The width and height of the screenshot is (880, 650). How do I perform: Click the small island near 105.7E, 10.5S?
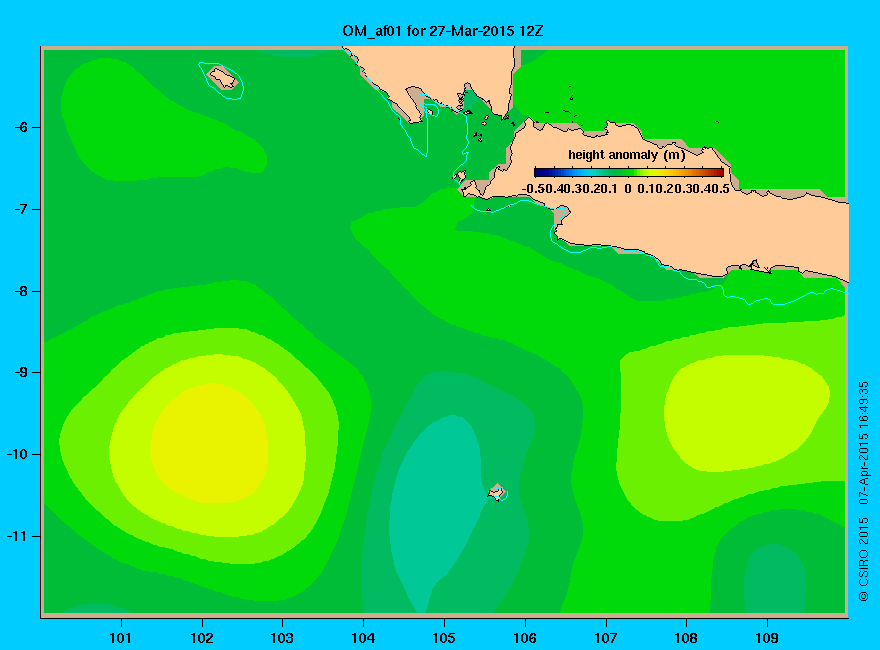[496, 492]
